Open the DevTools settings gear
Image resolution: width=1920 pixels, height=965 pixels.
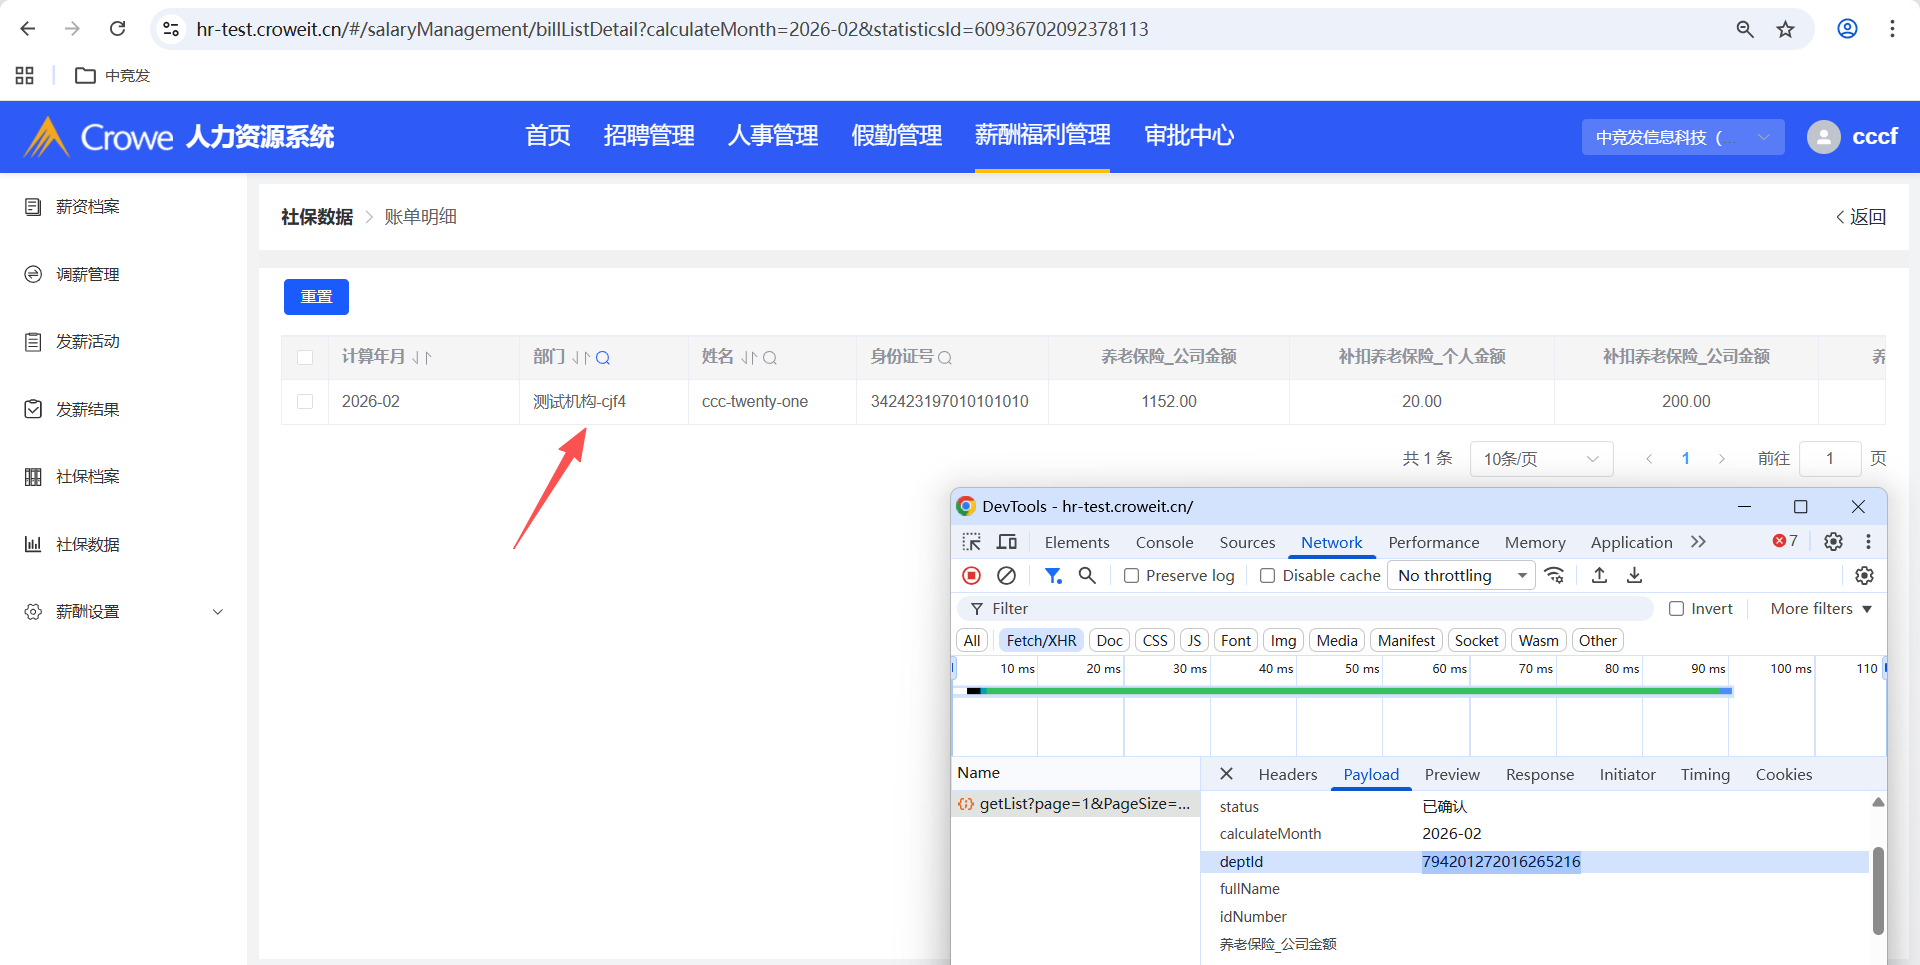pos(1833,541)
